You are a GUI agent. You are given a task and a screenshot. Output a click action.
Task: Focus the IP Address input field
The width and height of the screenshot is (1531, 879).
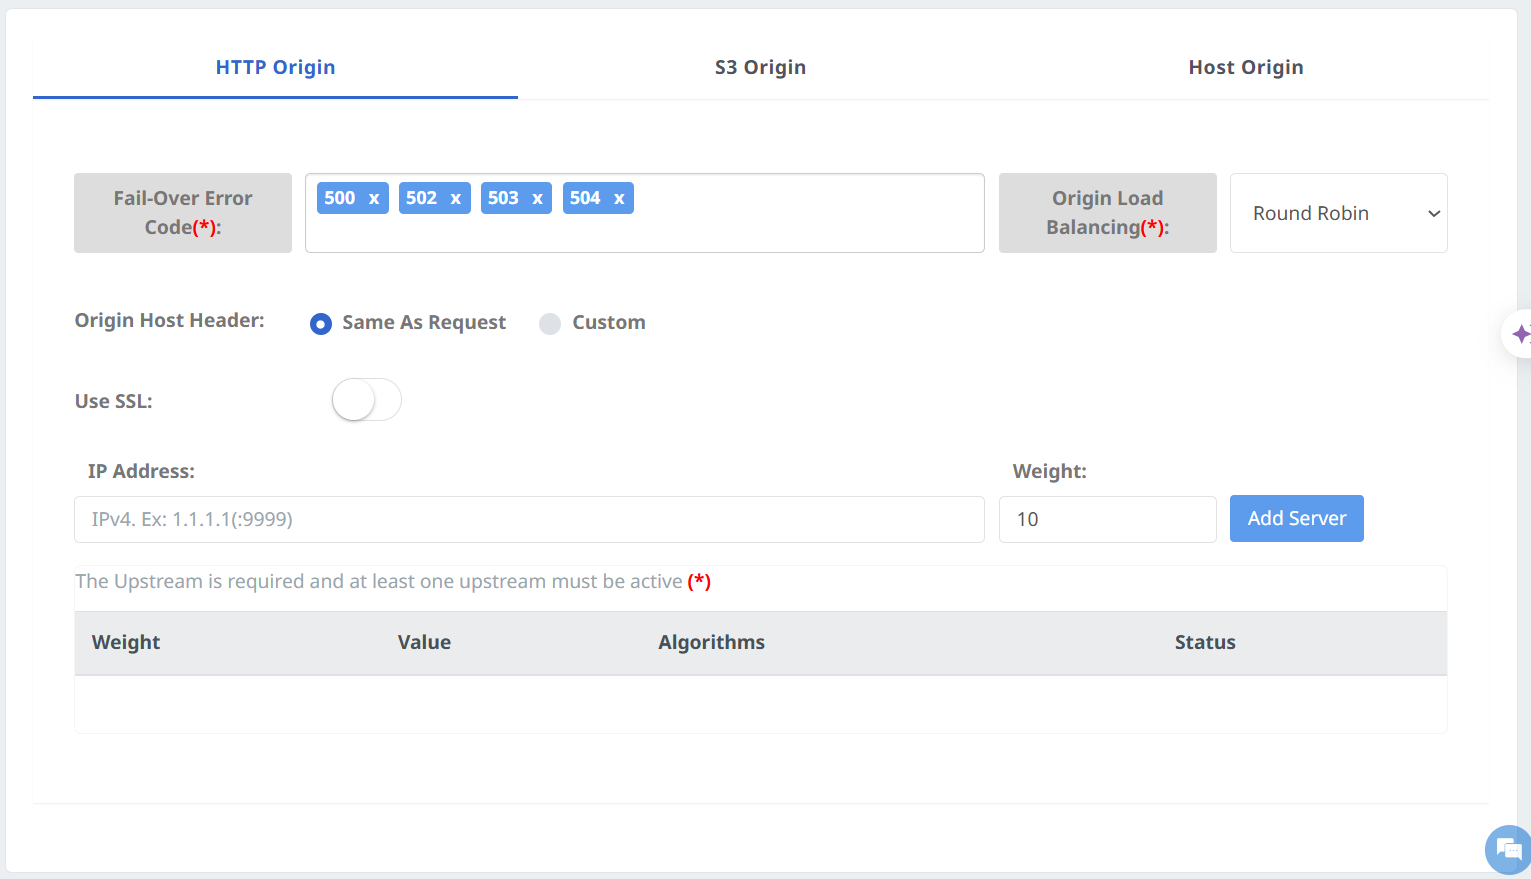pos(529,519)
